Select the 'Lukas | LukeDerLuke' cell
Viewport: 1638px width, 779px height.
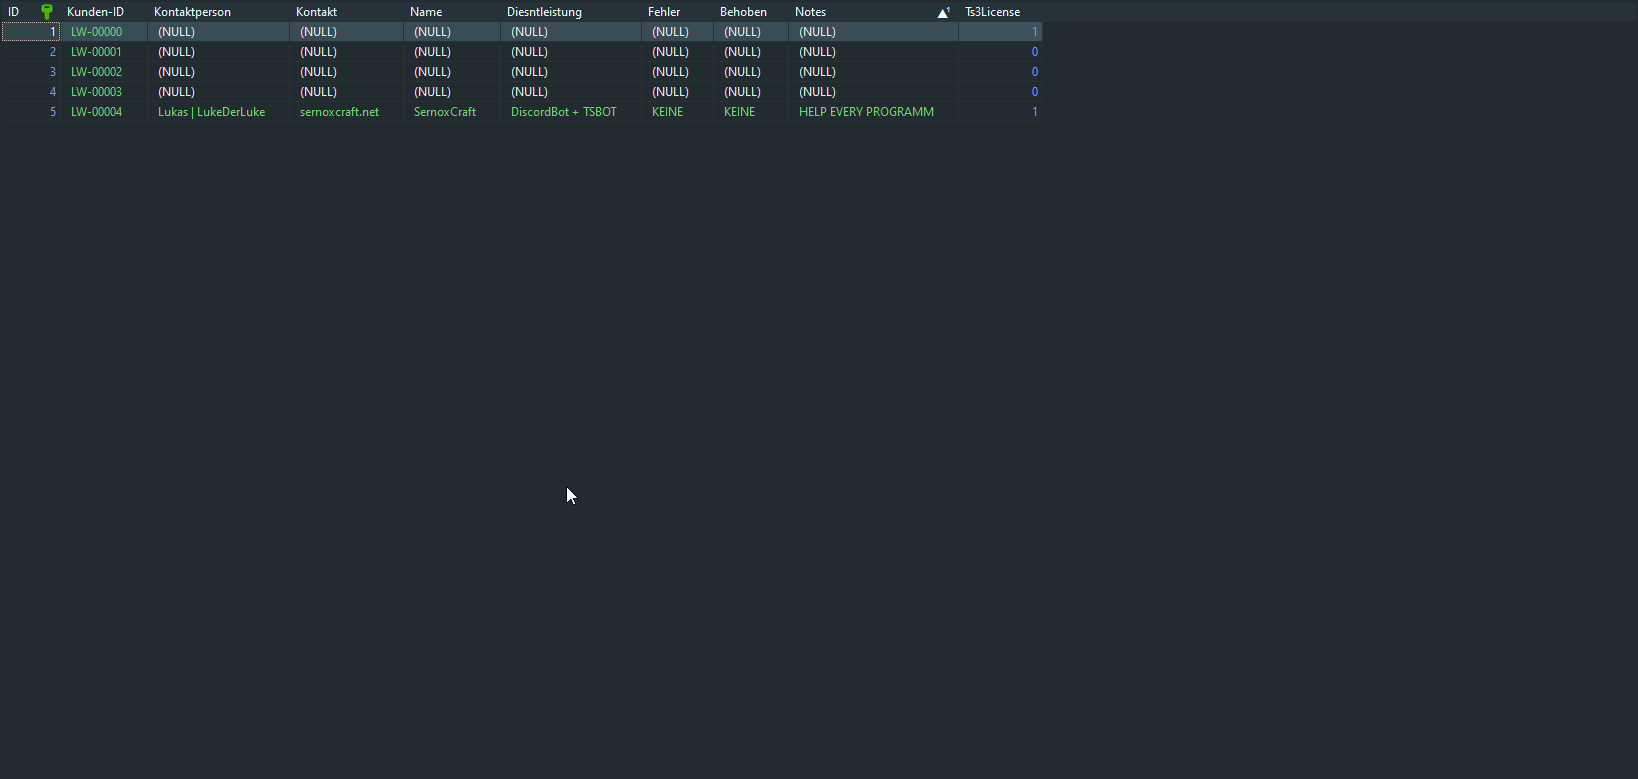click(212, 112)
